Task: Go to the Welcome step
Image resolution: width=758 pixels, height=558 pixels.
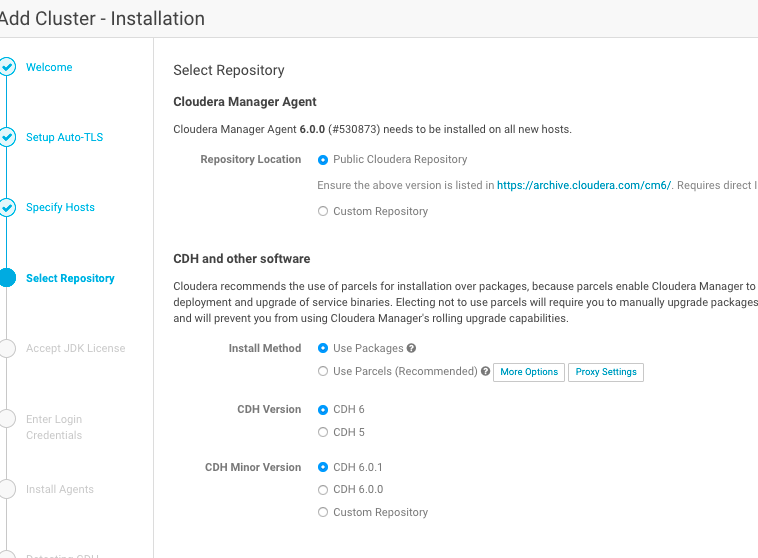Action: tap(49, 67)
